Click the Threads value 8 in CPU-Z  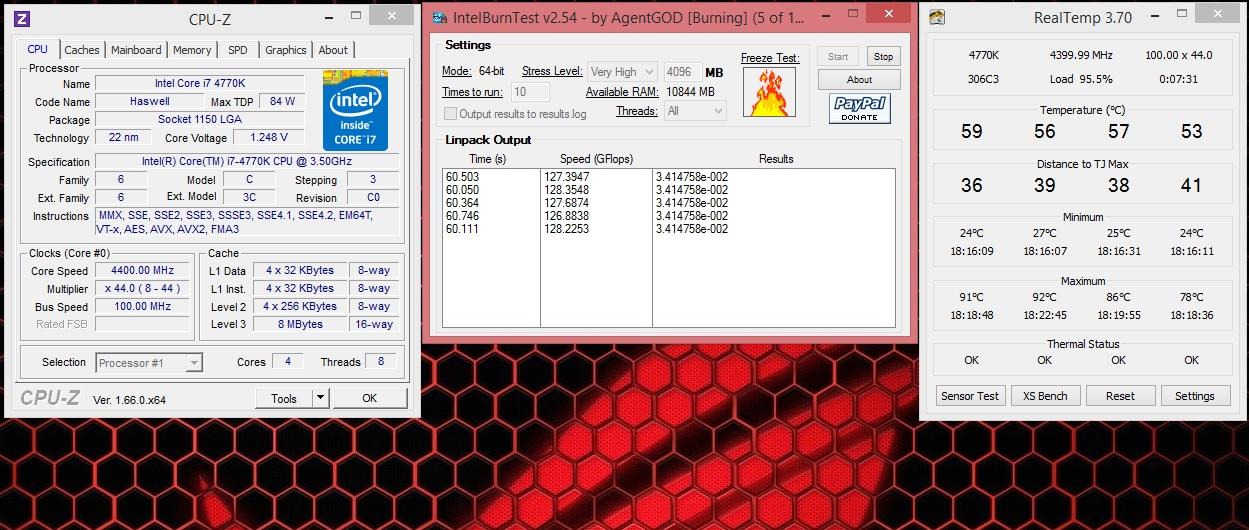381,362
